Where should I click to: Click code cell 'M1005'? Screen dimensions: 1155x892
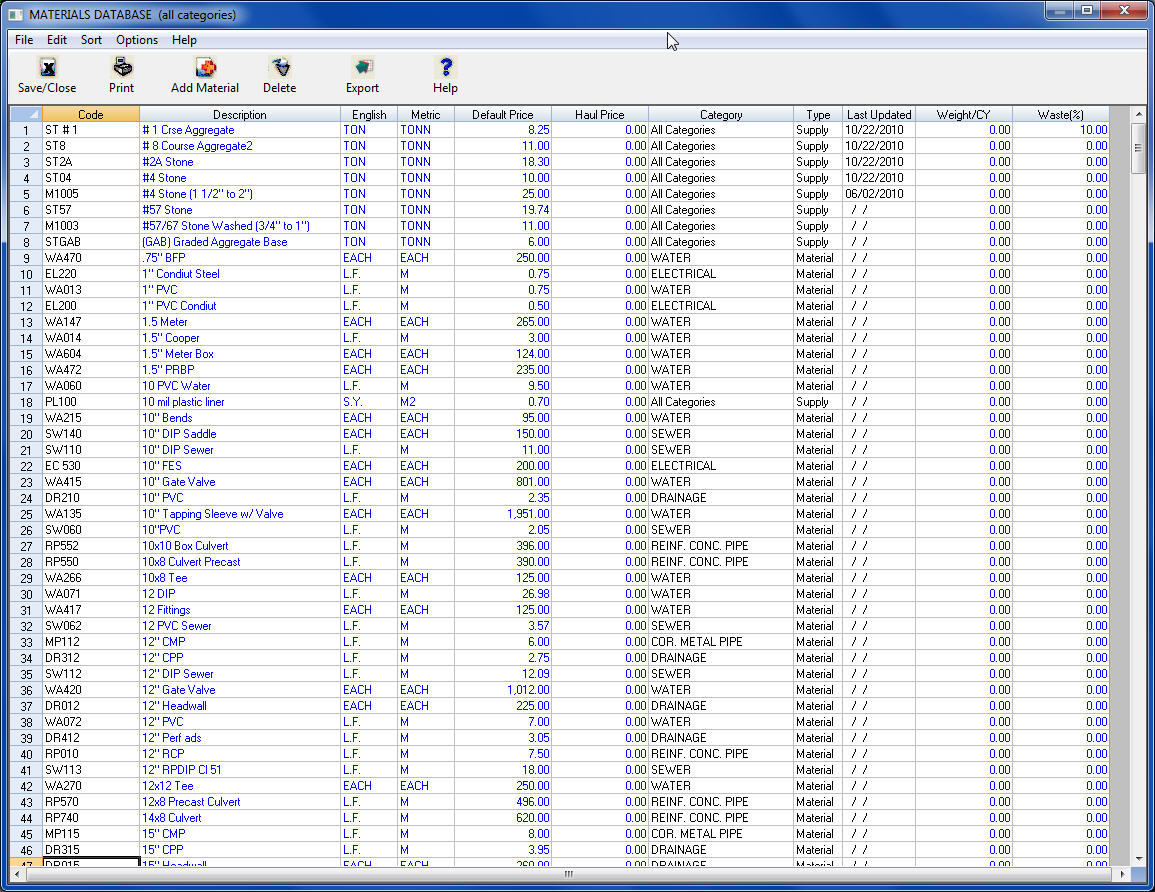91,194
